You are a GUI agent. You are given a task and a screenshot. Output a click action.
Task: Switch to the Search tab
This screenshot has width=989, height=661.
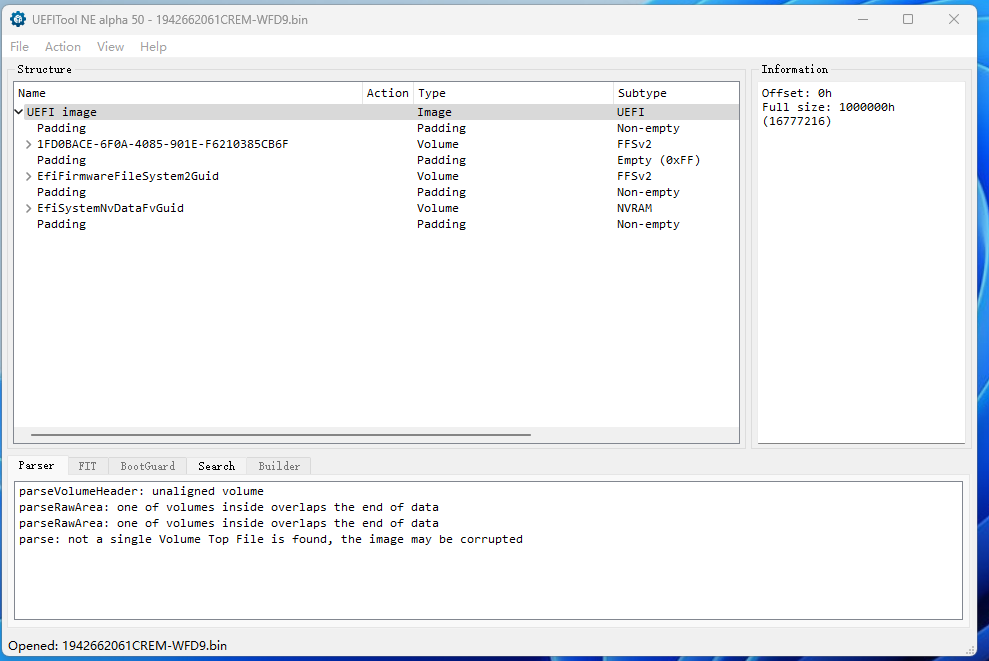click(216, 466)
